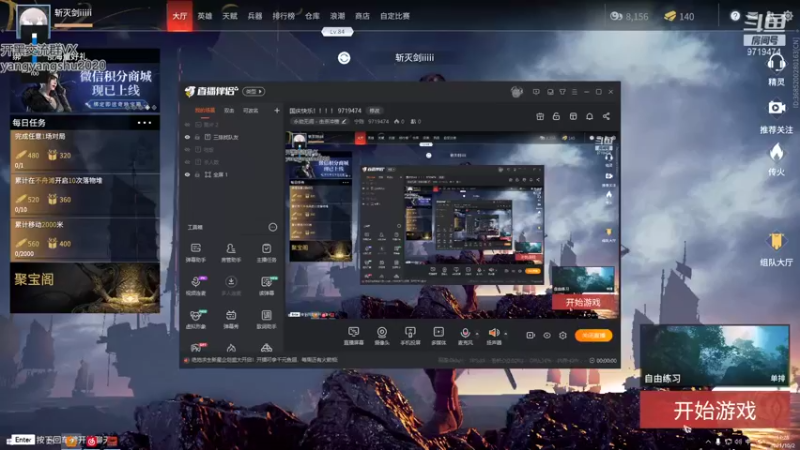Image resolution: width=800 pixels, height=450 pixels.
Task: Click the mascot avatar icon in title bar
Action: click(516, 92)
